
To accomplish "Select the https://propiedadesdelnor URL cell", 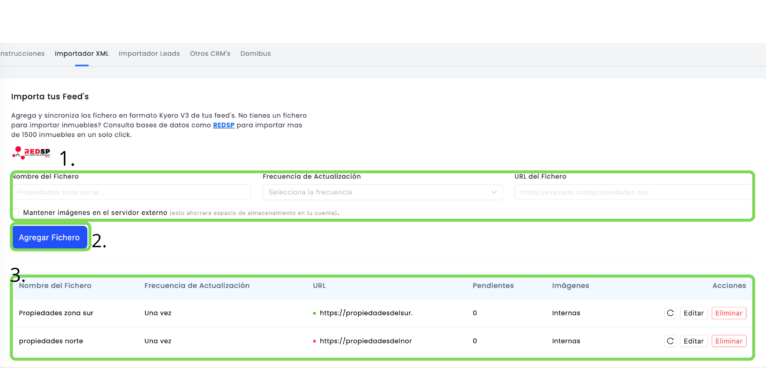I will click(x=365, y=341).
